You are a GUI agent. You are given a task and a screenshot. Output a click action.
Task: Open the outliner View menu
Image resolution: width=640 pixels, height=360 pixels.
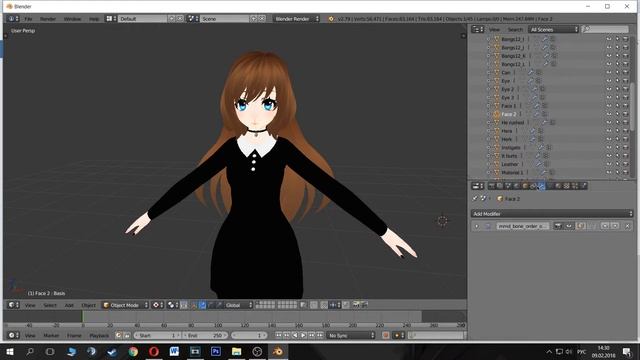coord(494,29)
